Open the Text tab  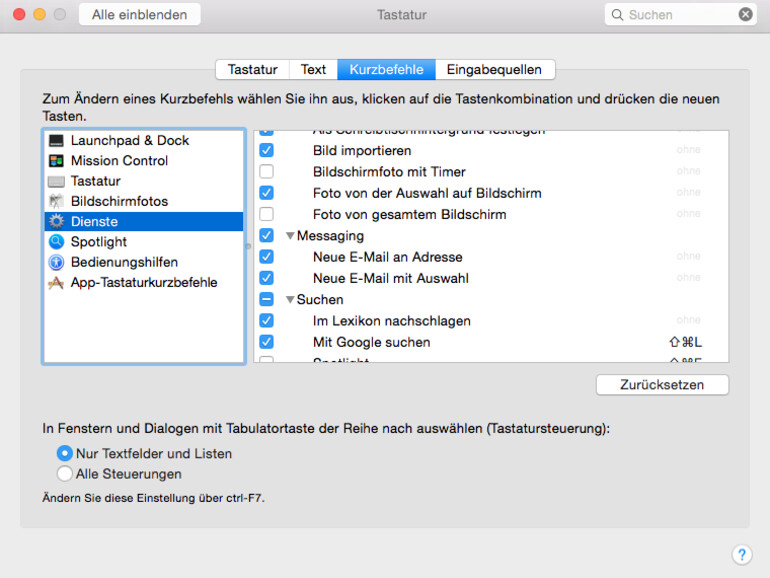[313, 70]
